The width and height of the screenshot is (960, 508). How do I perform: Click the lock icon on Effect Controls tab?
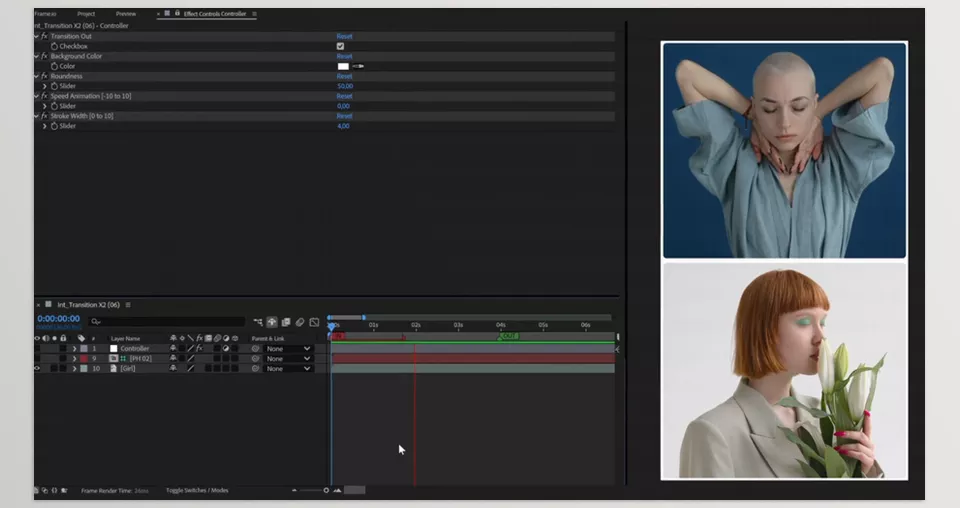pyautogui.click(x=177, y=13)
